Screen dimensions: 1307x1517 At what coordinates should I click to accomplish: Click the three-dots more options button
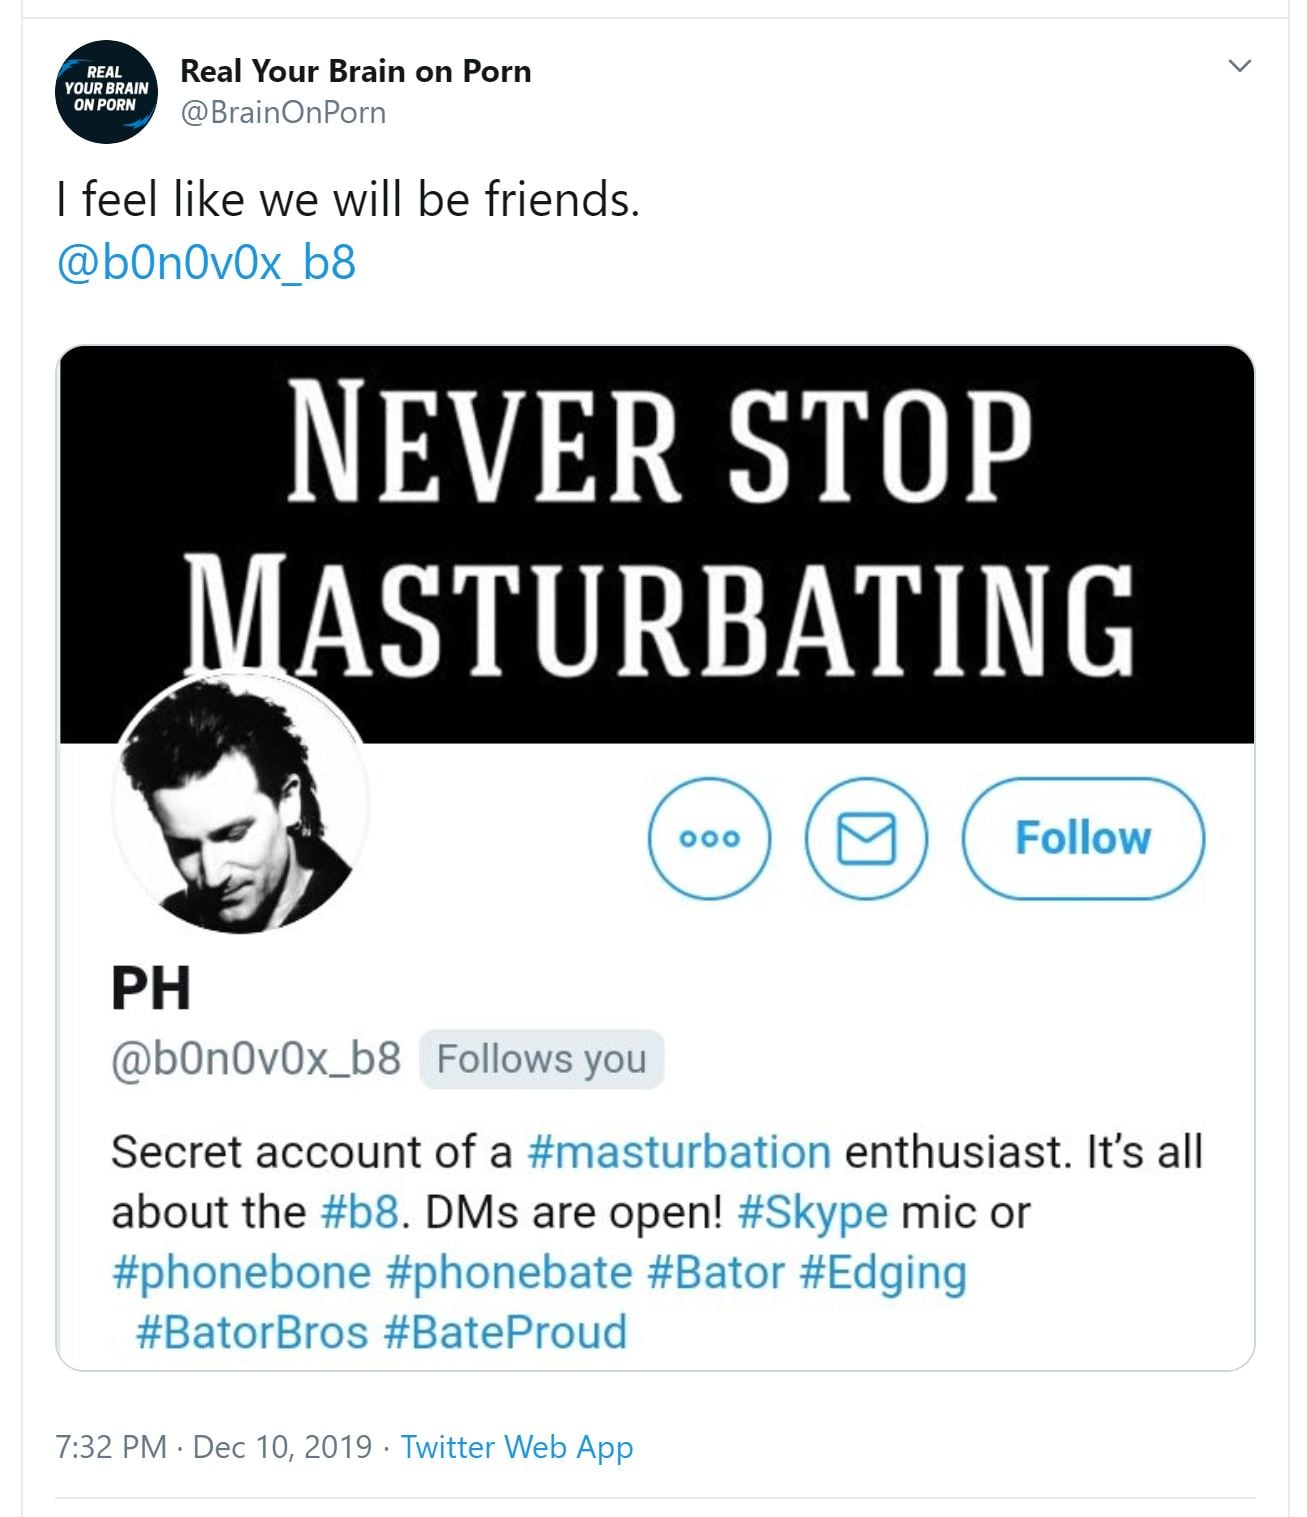point(710,838)
